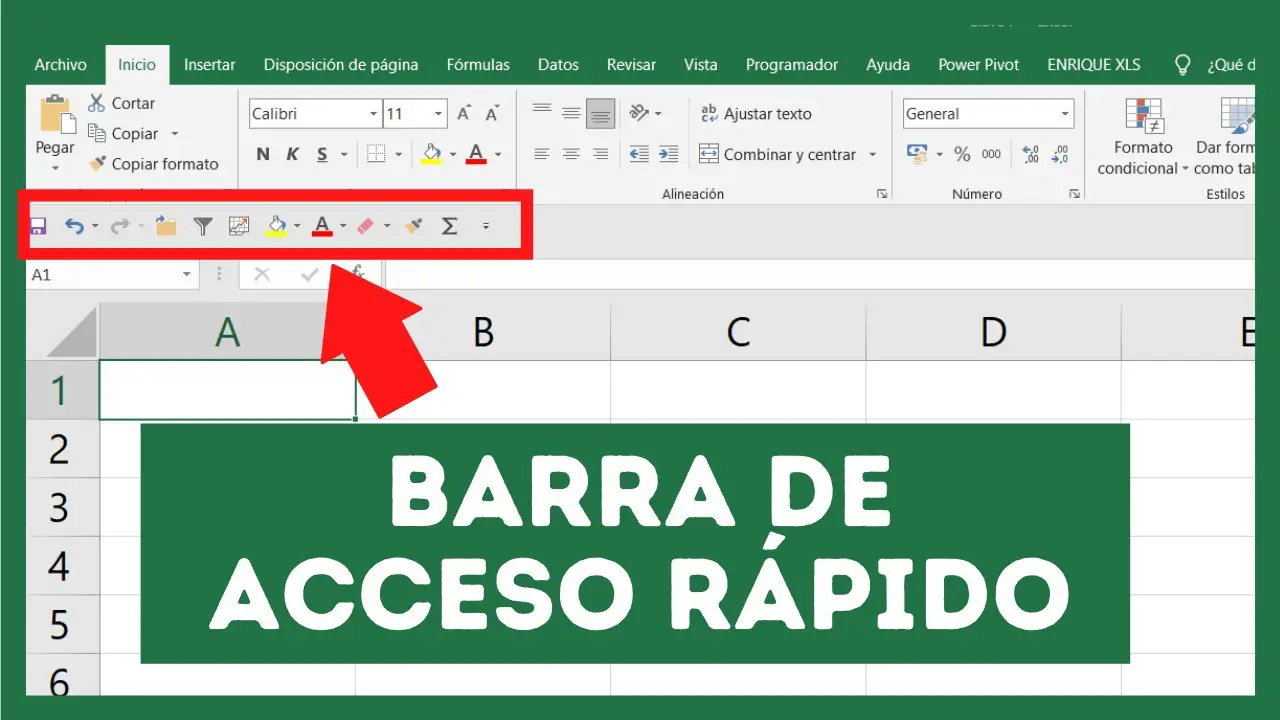Click the Redo arrow in quick access toolbar

click(x=120, y=226)
